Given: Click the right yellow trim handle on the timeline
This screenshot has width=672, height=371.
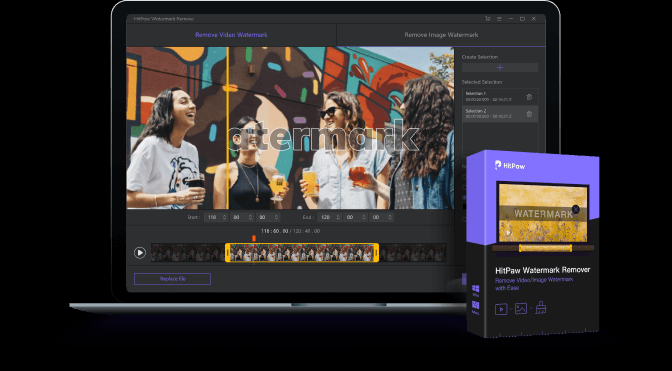Looking at the screenshot, I should click(376, 253).
